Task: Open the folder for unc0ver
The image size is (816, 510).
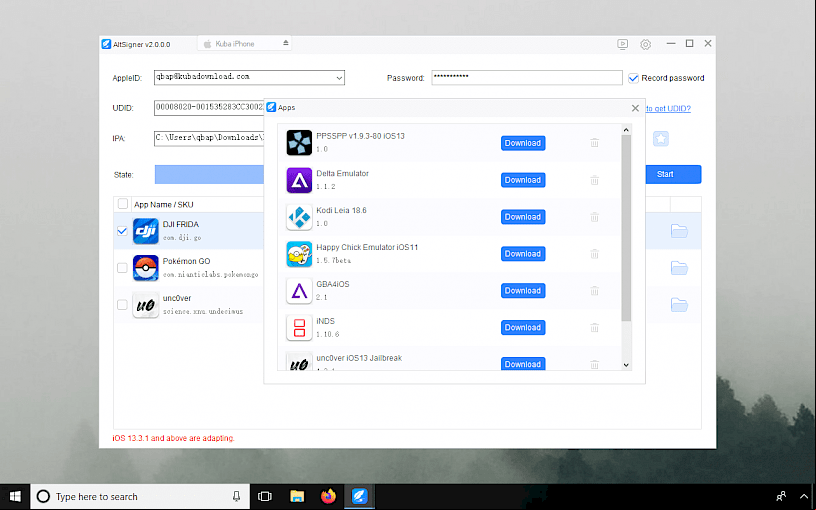Action: coord(679,304)
